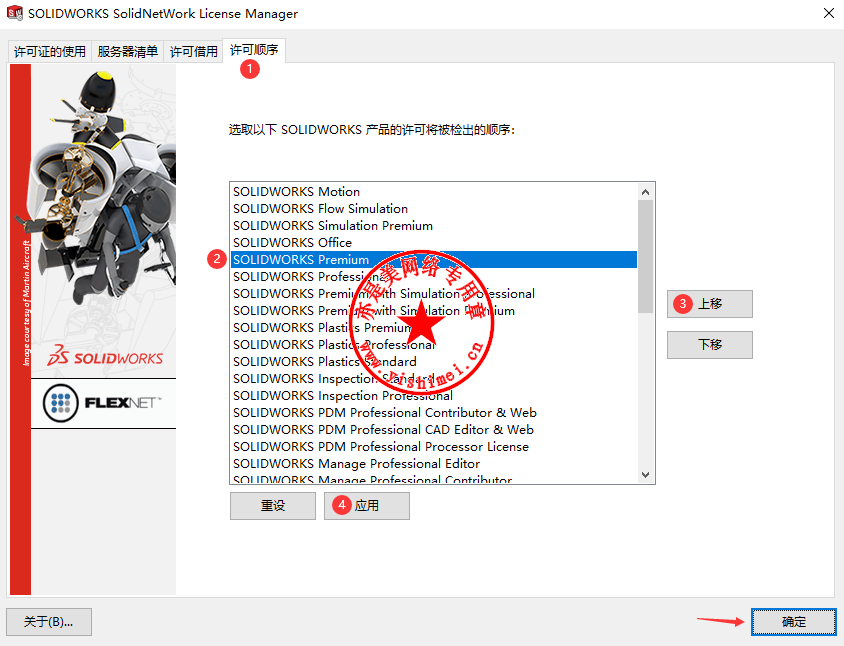Click the SOLIDWORKS app icon in title bar
This screenshot has height=646, width=844.
tap(15, 13)
